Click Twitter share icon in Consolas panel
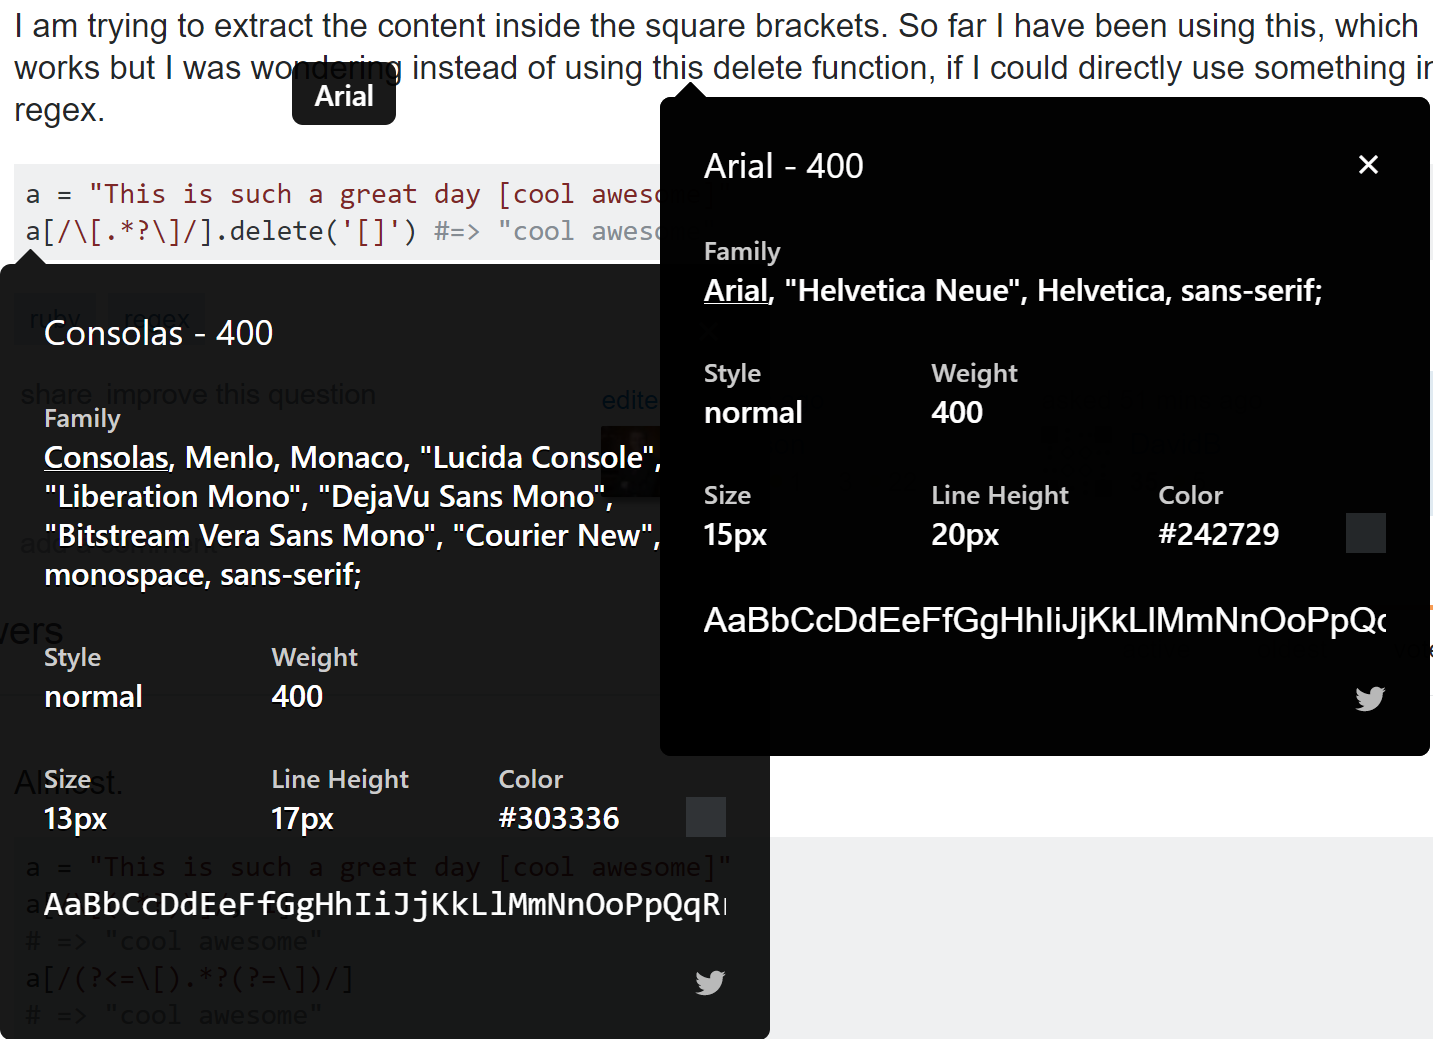 (709, 982)
